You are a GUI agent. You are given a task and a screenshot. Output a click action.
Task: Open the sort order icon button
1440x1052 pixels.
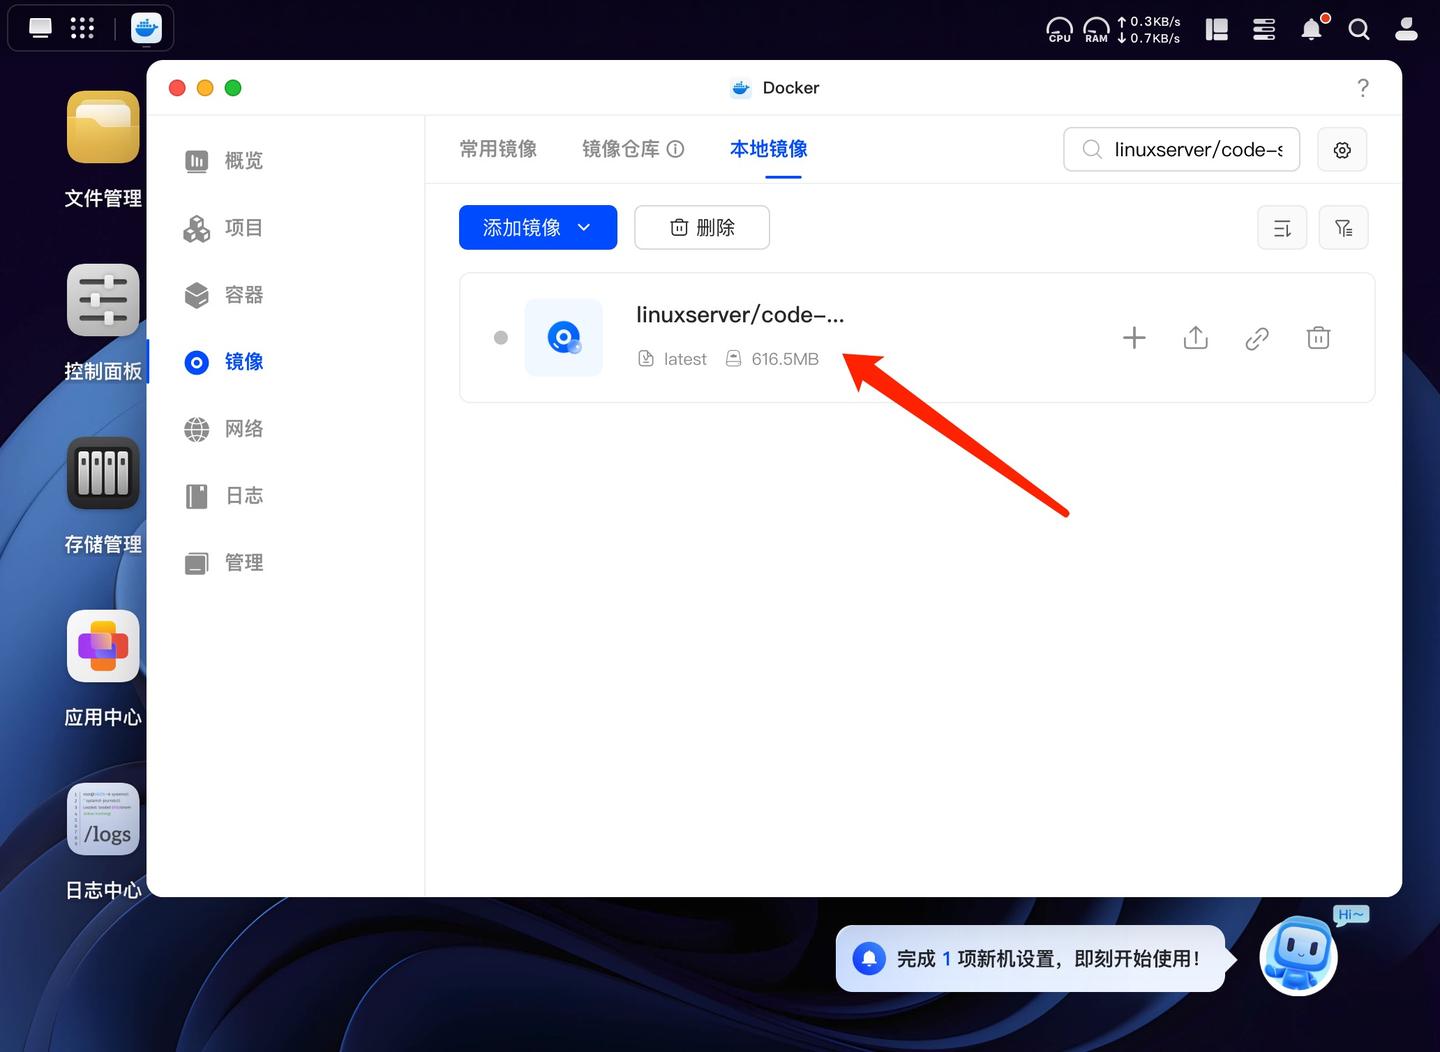pyautogui.click(x=1282, y=229)
